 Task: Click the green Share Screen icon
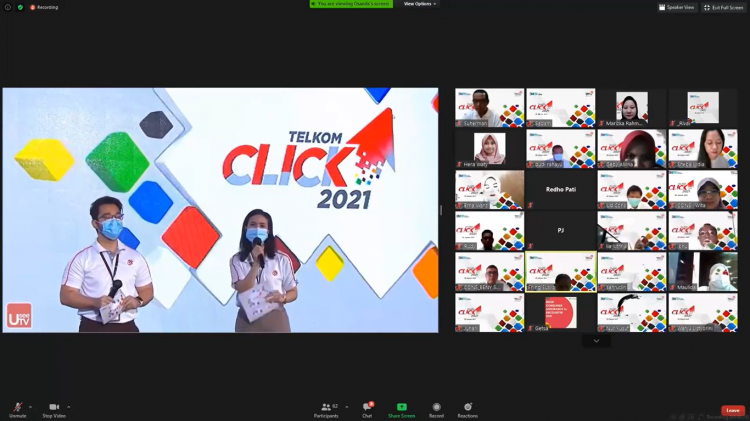tap(401, 407)
